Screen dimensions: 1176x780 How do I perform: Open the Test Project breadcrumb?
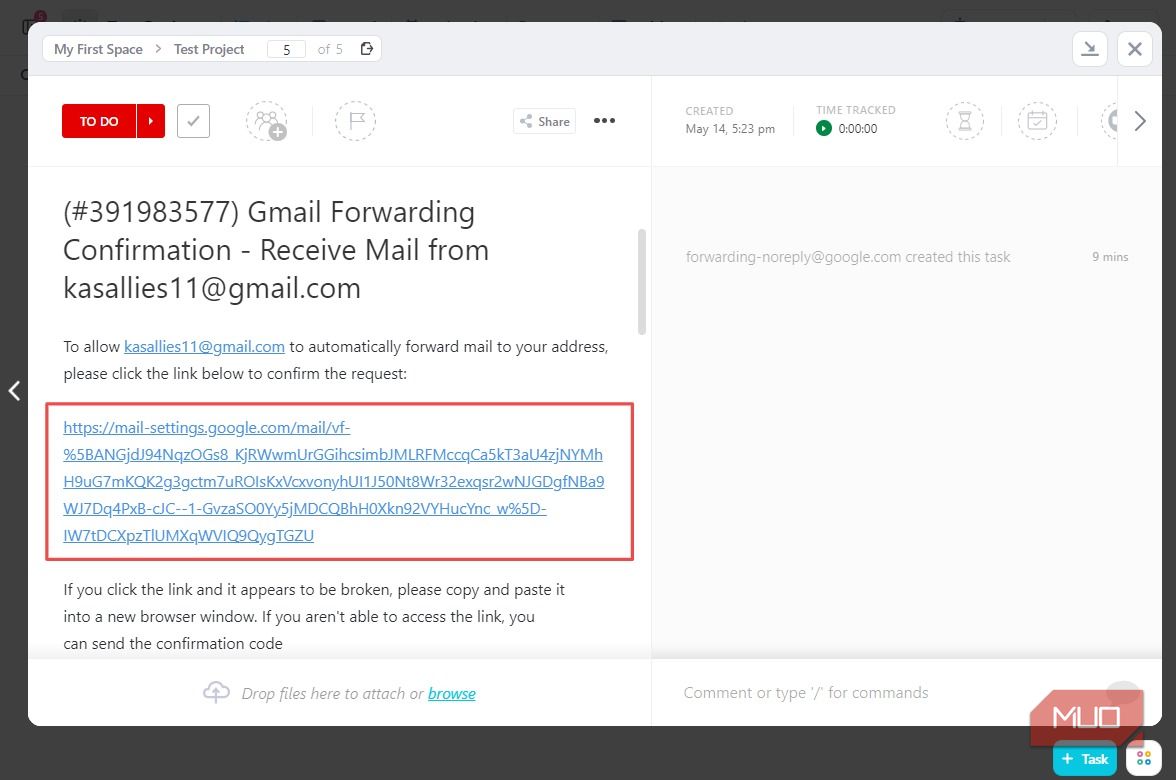[x=209, y=49]
